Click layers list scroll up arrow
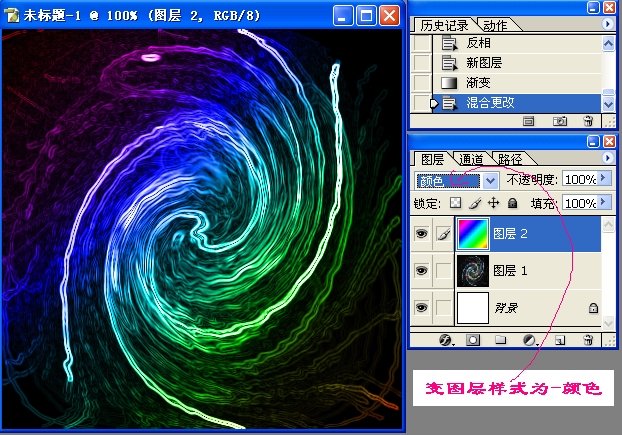 coord(608,224)
